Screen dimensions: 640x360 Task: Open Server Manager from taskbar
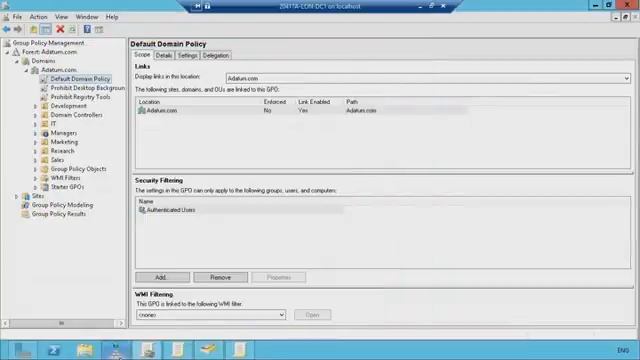(22, 350)
